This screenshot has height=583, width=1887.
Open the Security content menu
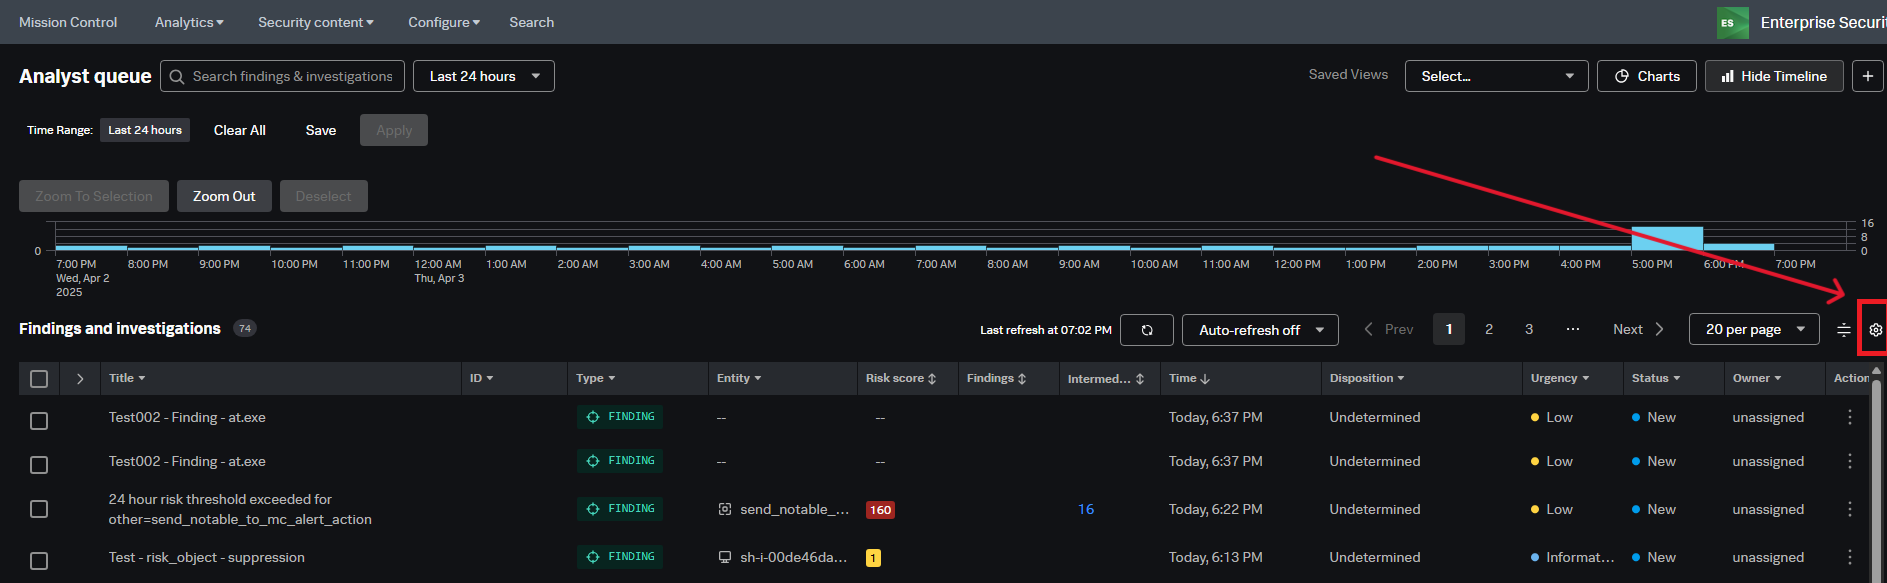315,22
